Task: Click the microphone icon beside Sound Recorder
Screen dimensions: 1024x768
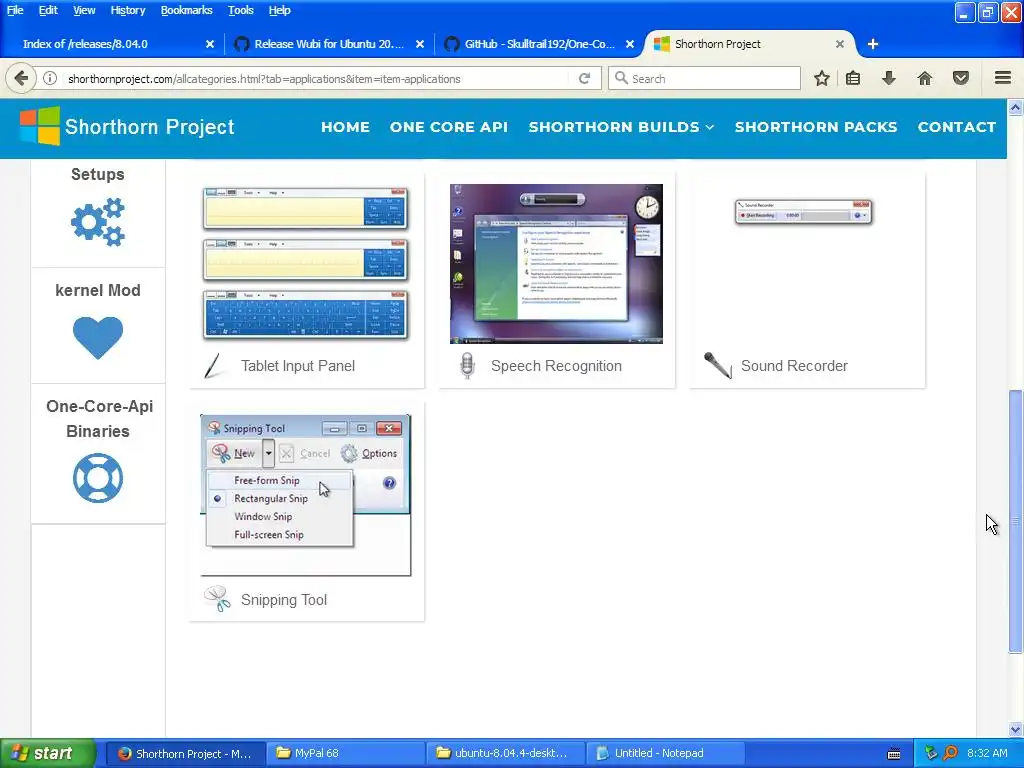Action: [x=717, y=366]
